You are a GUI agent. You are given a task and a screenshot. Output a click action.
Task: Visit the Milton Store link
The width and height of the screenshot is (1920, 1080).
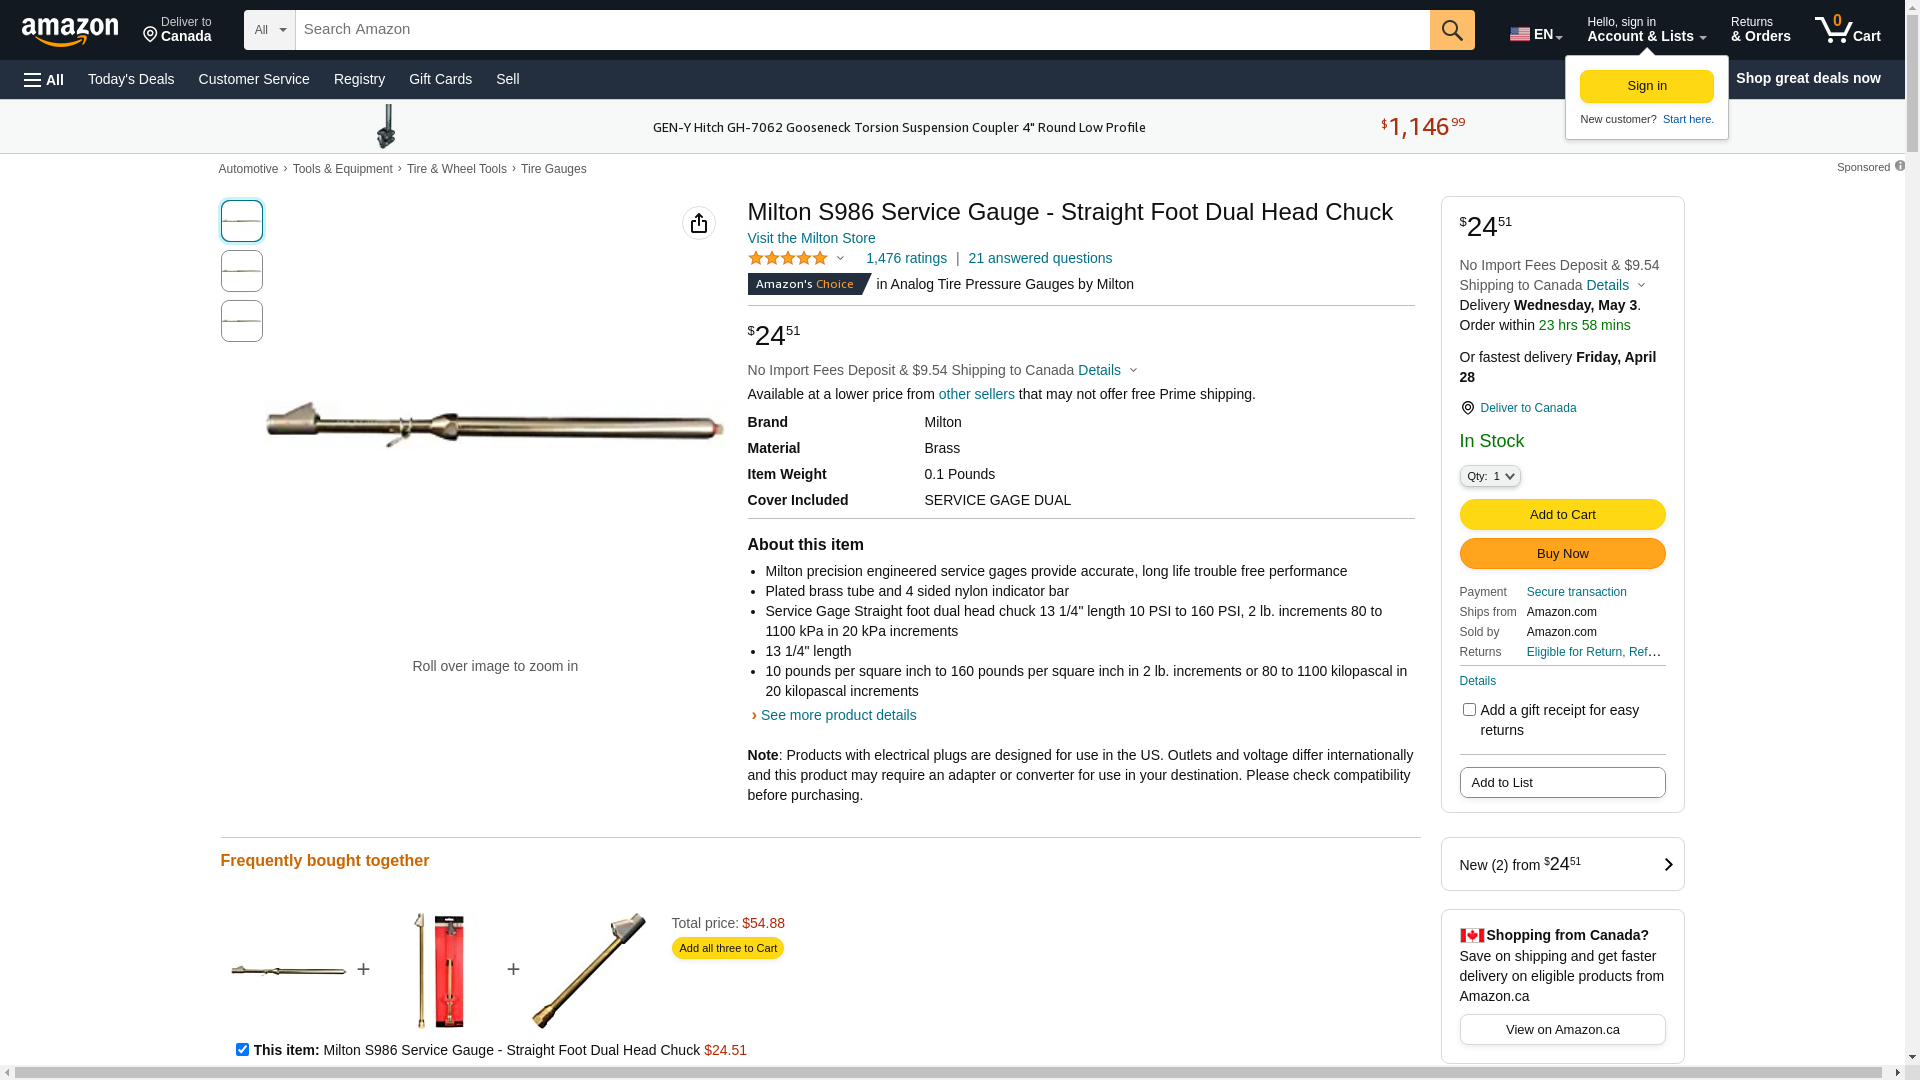tap(811, 238)
